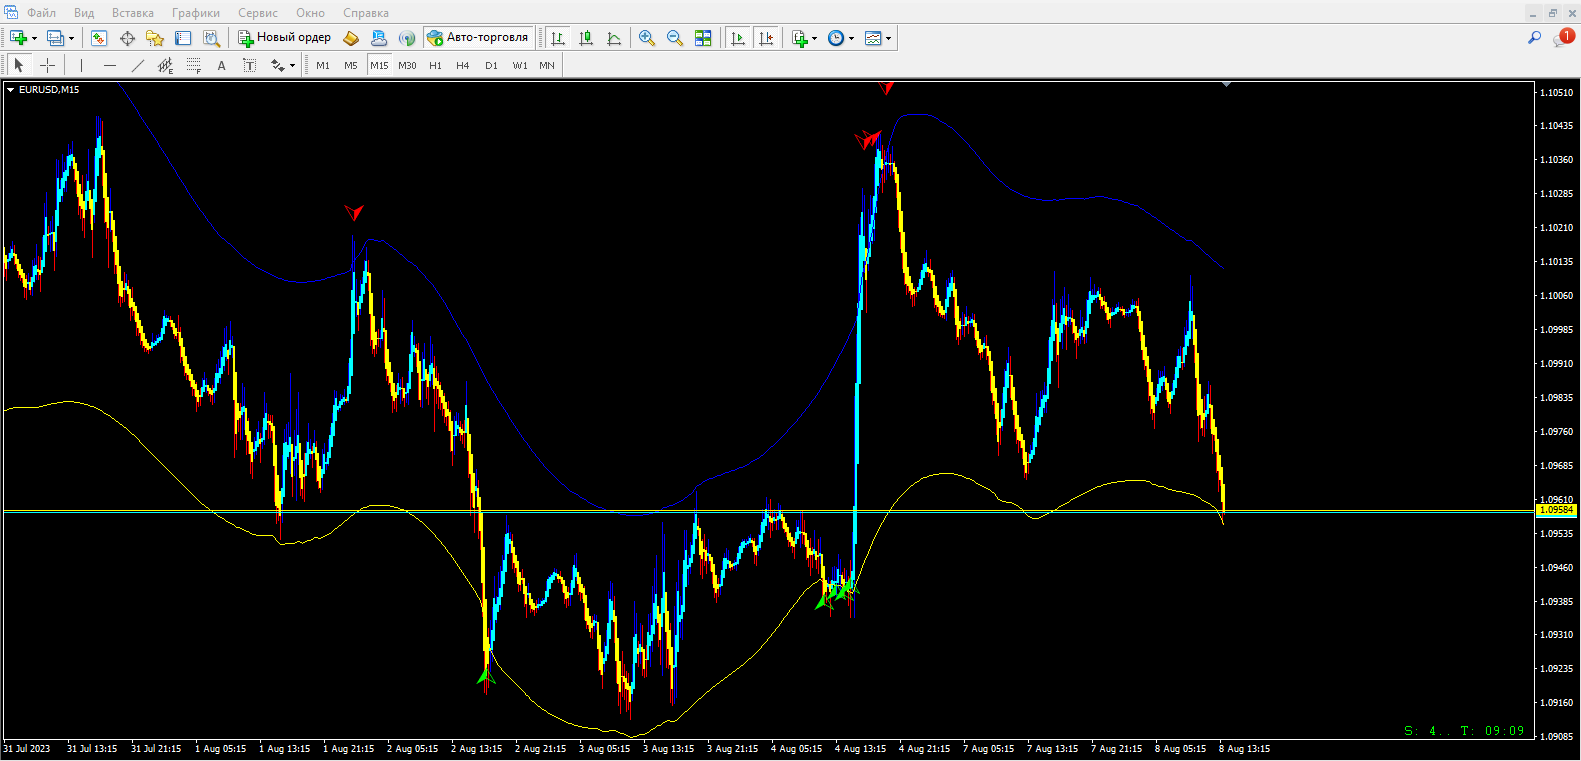
Task: Open the Справка menu
Action: [366, 13]
